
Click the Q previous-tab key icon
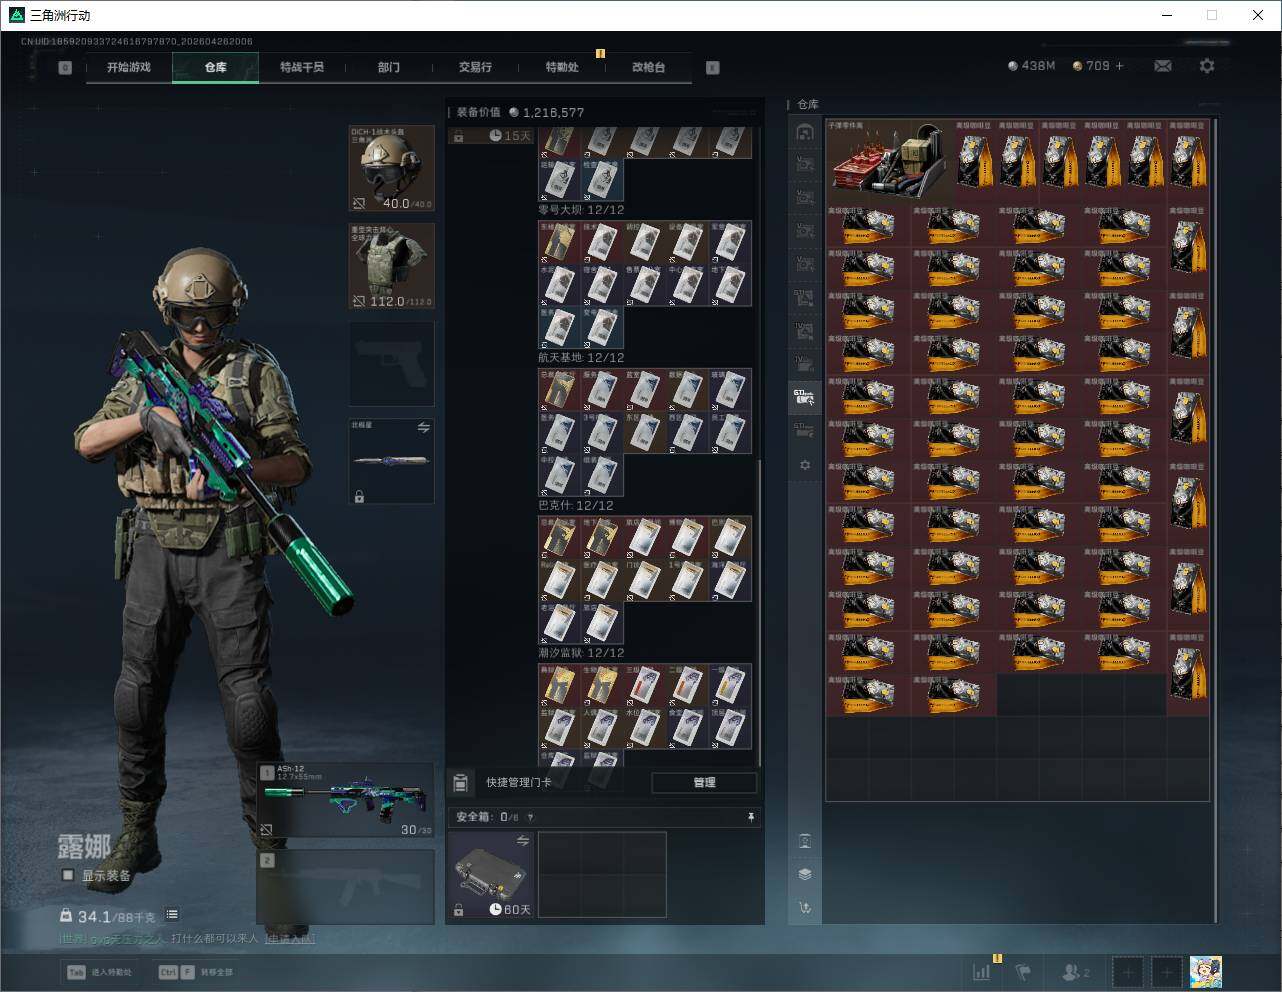coord(65,68)
